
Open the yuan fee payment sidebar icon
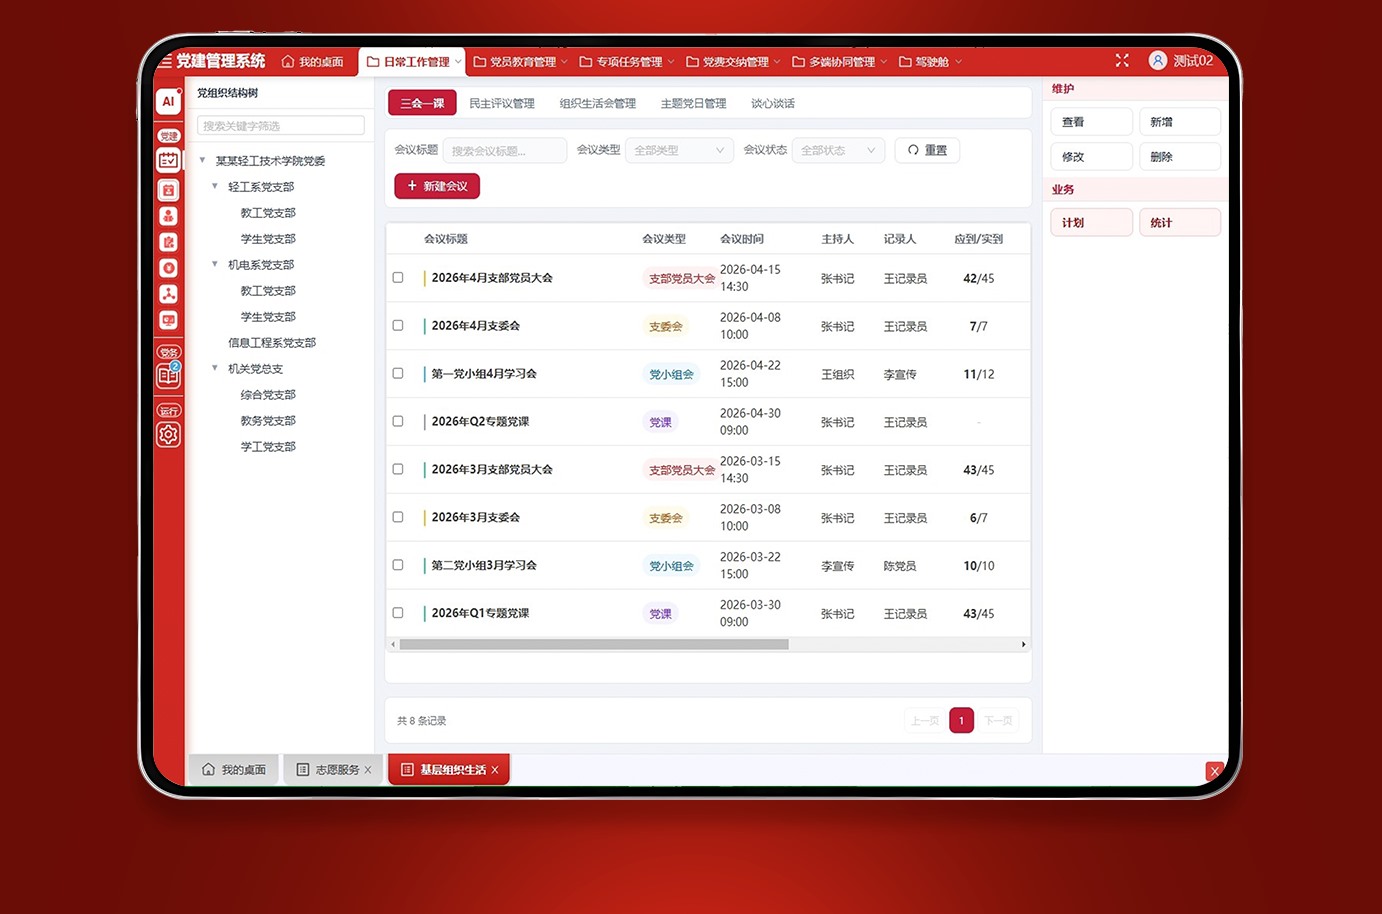[x=168, y=268]
